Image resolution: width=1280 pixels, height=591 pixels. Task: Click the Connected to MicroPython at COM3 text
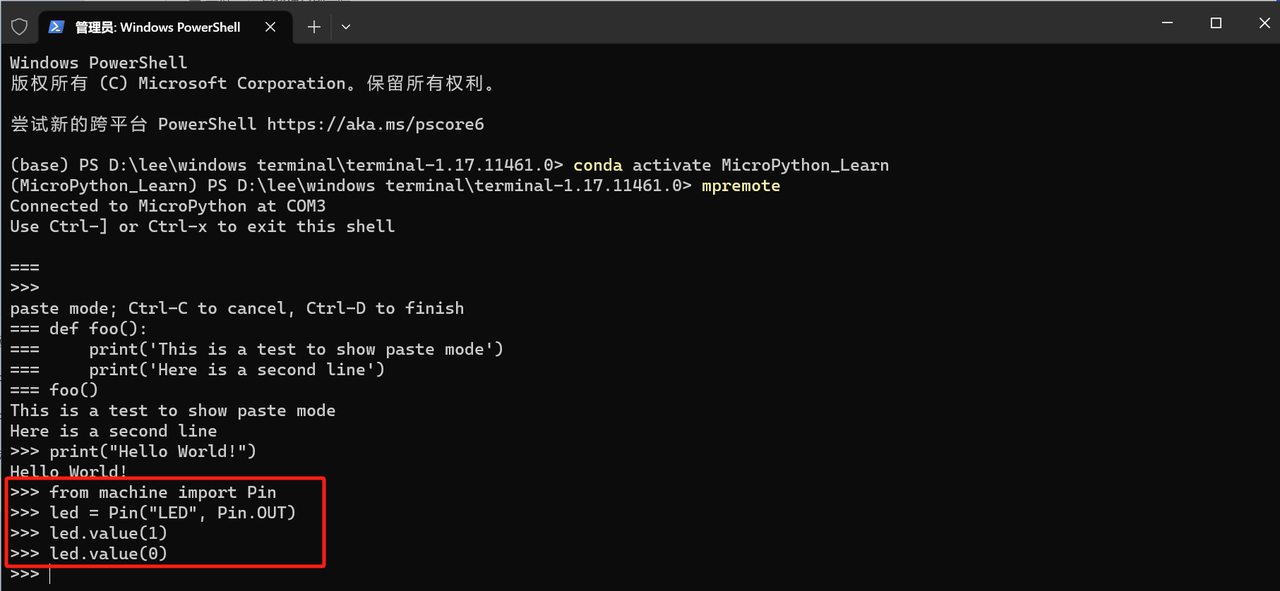point(168,206)
